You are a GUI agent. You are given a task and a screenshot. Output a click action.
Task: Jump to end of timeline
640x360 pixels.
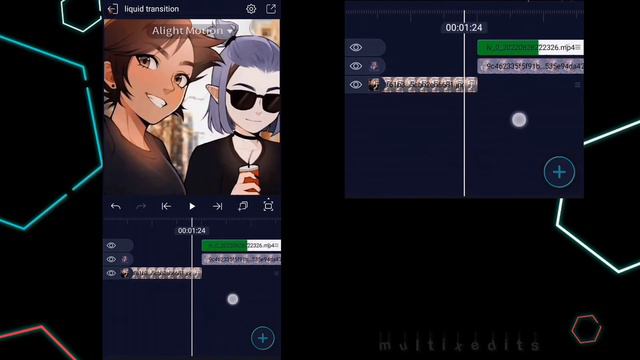pyautogui.click(x=217, y=207)
